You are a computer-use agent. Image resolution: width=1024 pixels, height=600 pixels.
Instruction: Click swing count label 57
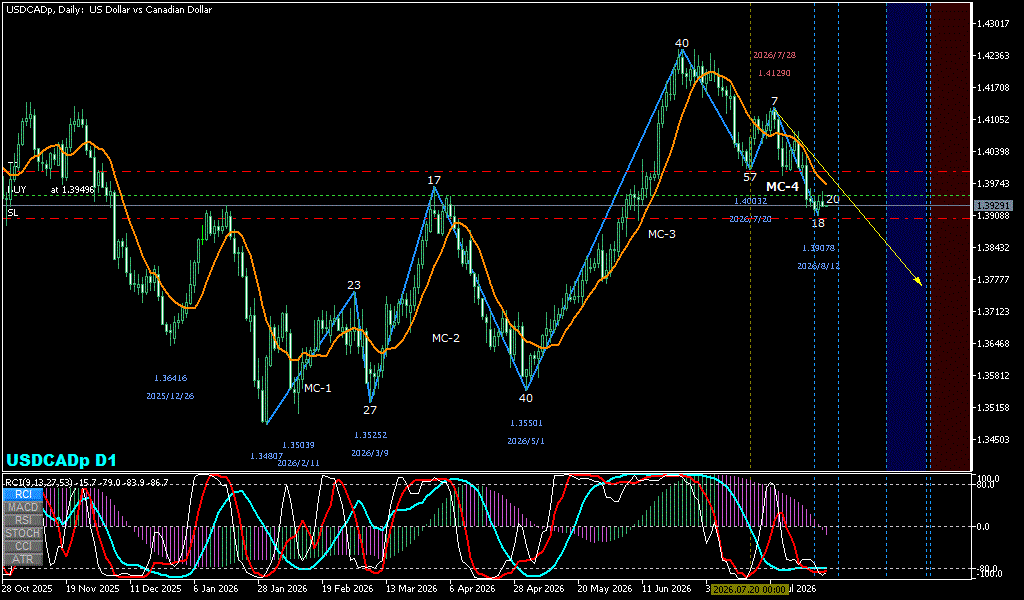pos(750,176)
